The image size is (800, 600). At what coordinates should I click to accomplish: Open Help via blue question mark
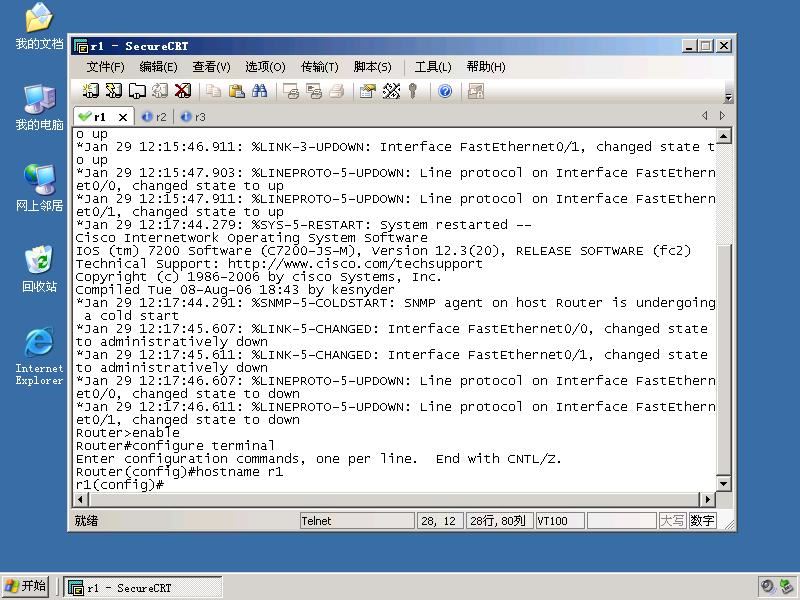[445, 91]
